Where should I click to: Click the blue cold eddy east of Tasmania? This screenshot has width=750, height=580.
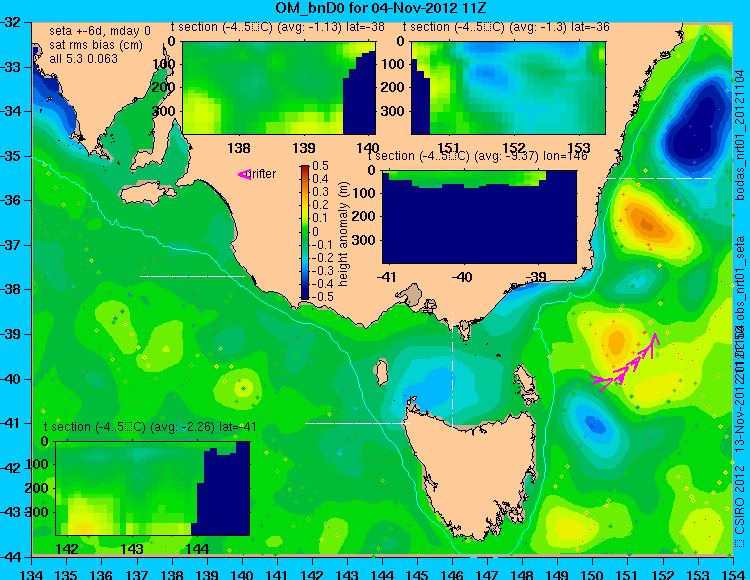(596, 424)
